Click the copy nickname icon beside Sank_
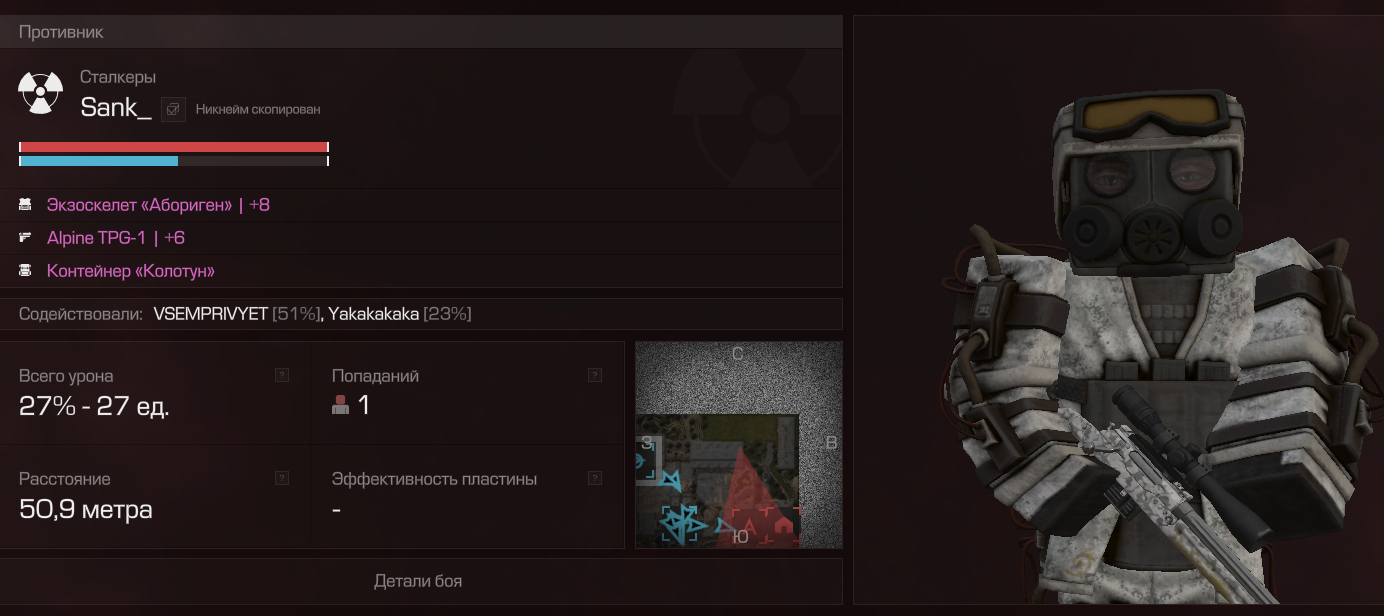 coord(173,109)
